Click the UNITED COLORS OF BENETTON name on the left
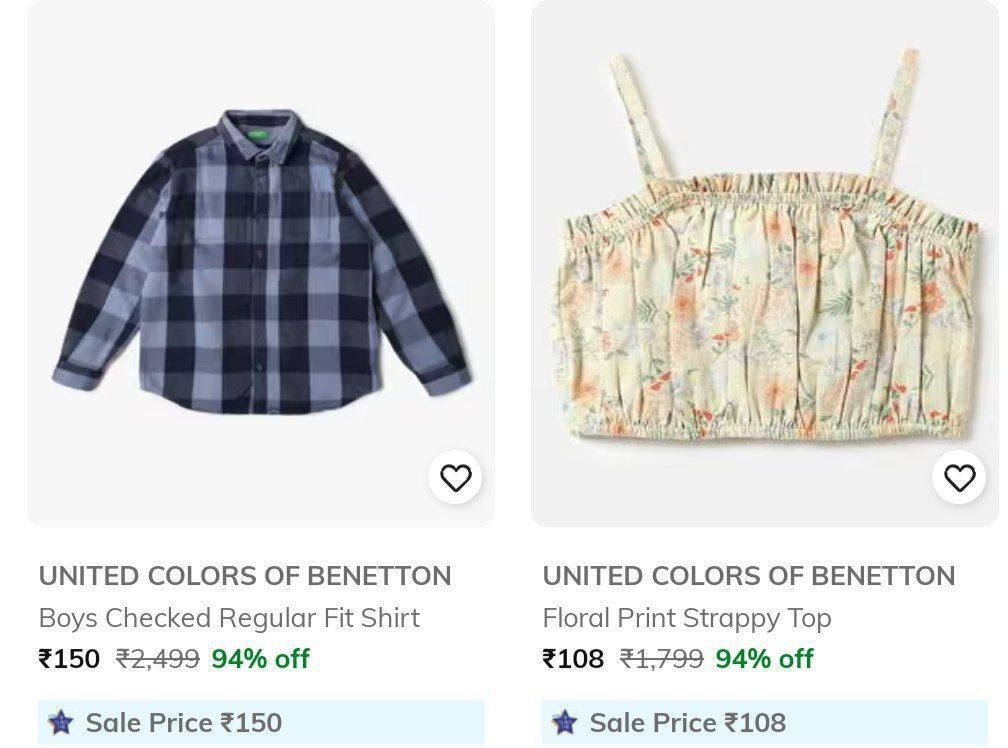This screenshot has height=748, width=1008. (244, 575)
